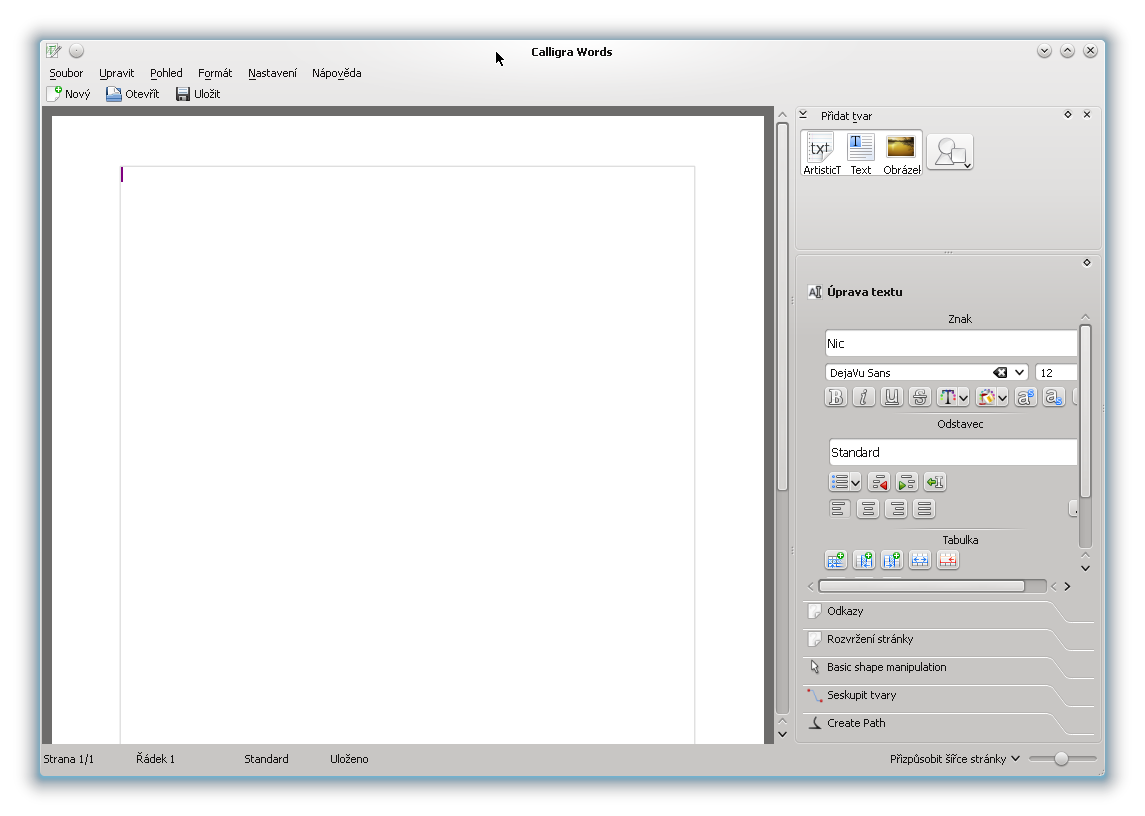Toggle superscript formatting
The width and height of the screenshot is (1145, 816).
1025,397
